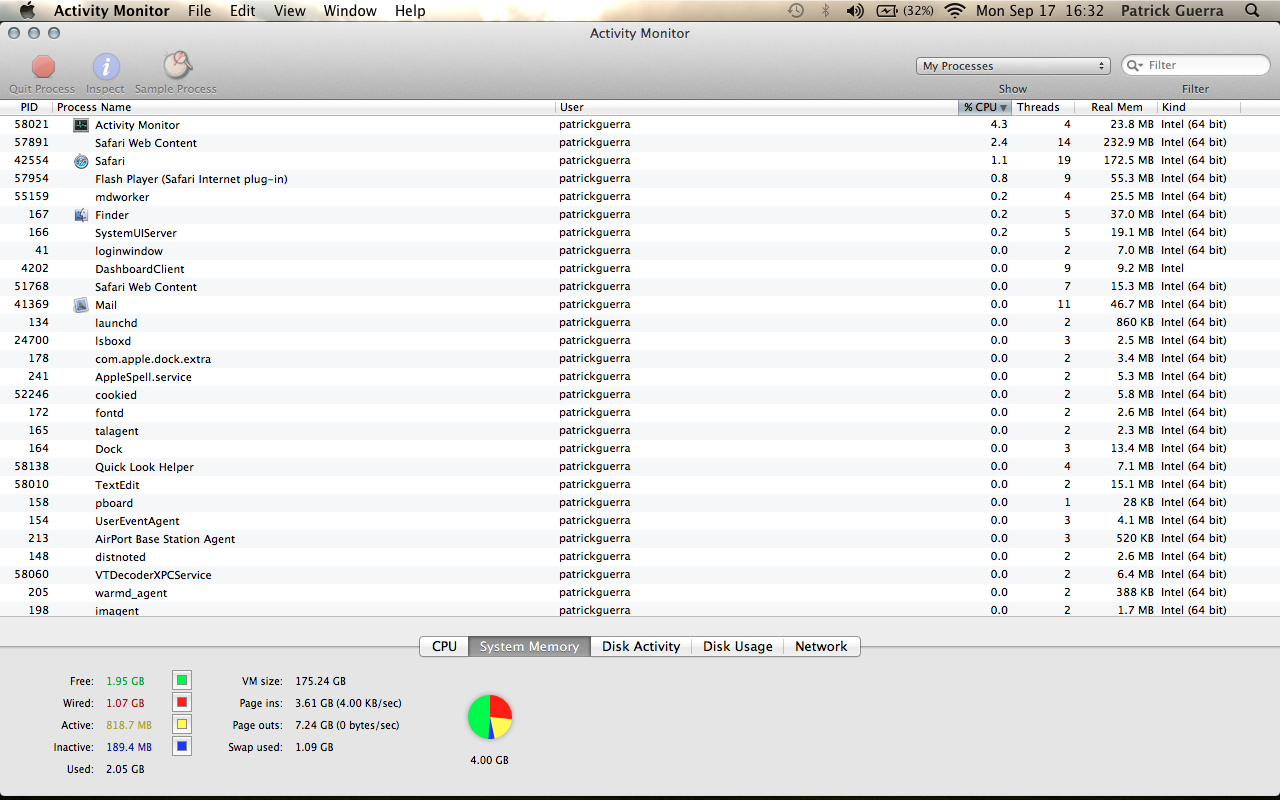Screen dimensions: 1280x800
Task: Select the AppleSpell.service process row
Action: coord(640,377)
